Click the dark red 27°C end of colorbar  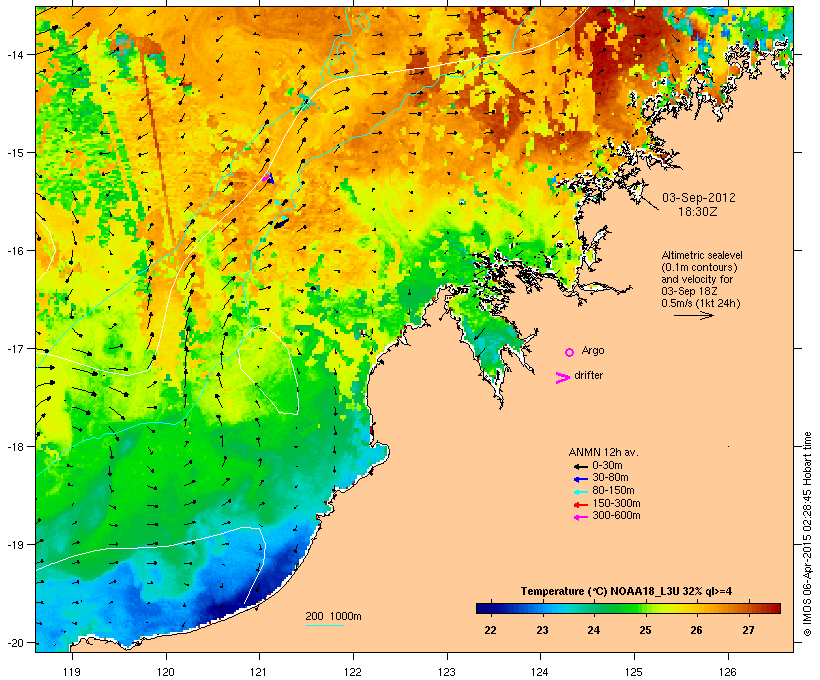[771, 608]
